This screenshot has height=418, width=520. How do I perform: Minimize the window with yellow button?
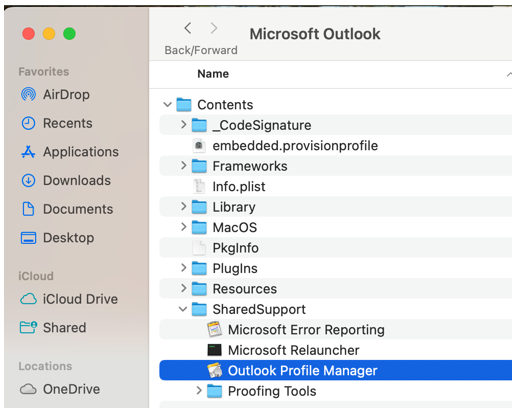coord(49,34)
